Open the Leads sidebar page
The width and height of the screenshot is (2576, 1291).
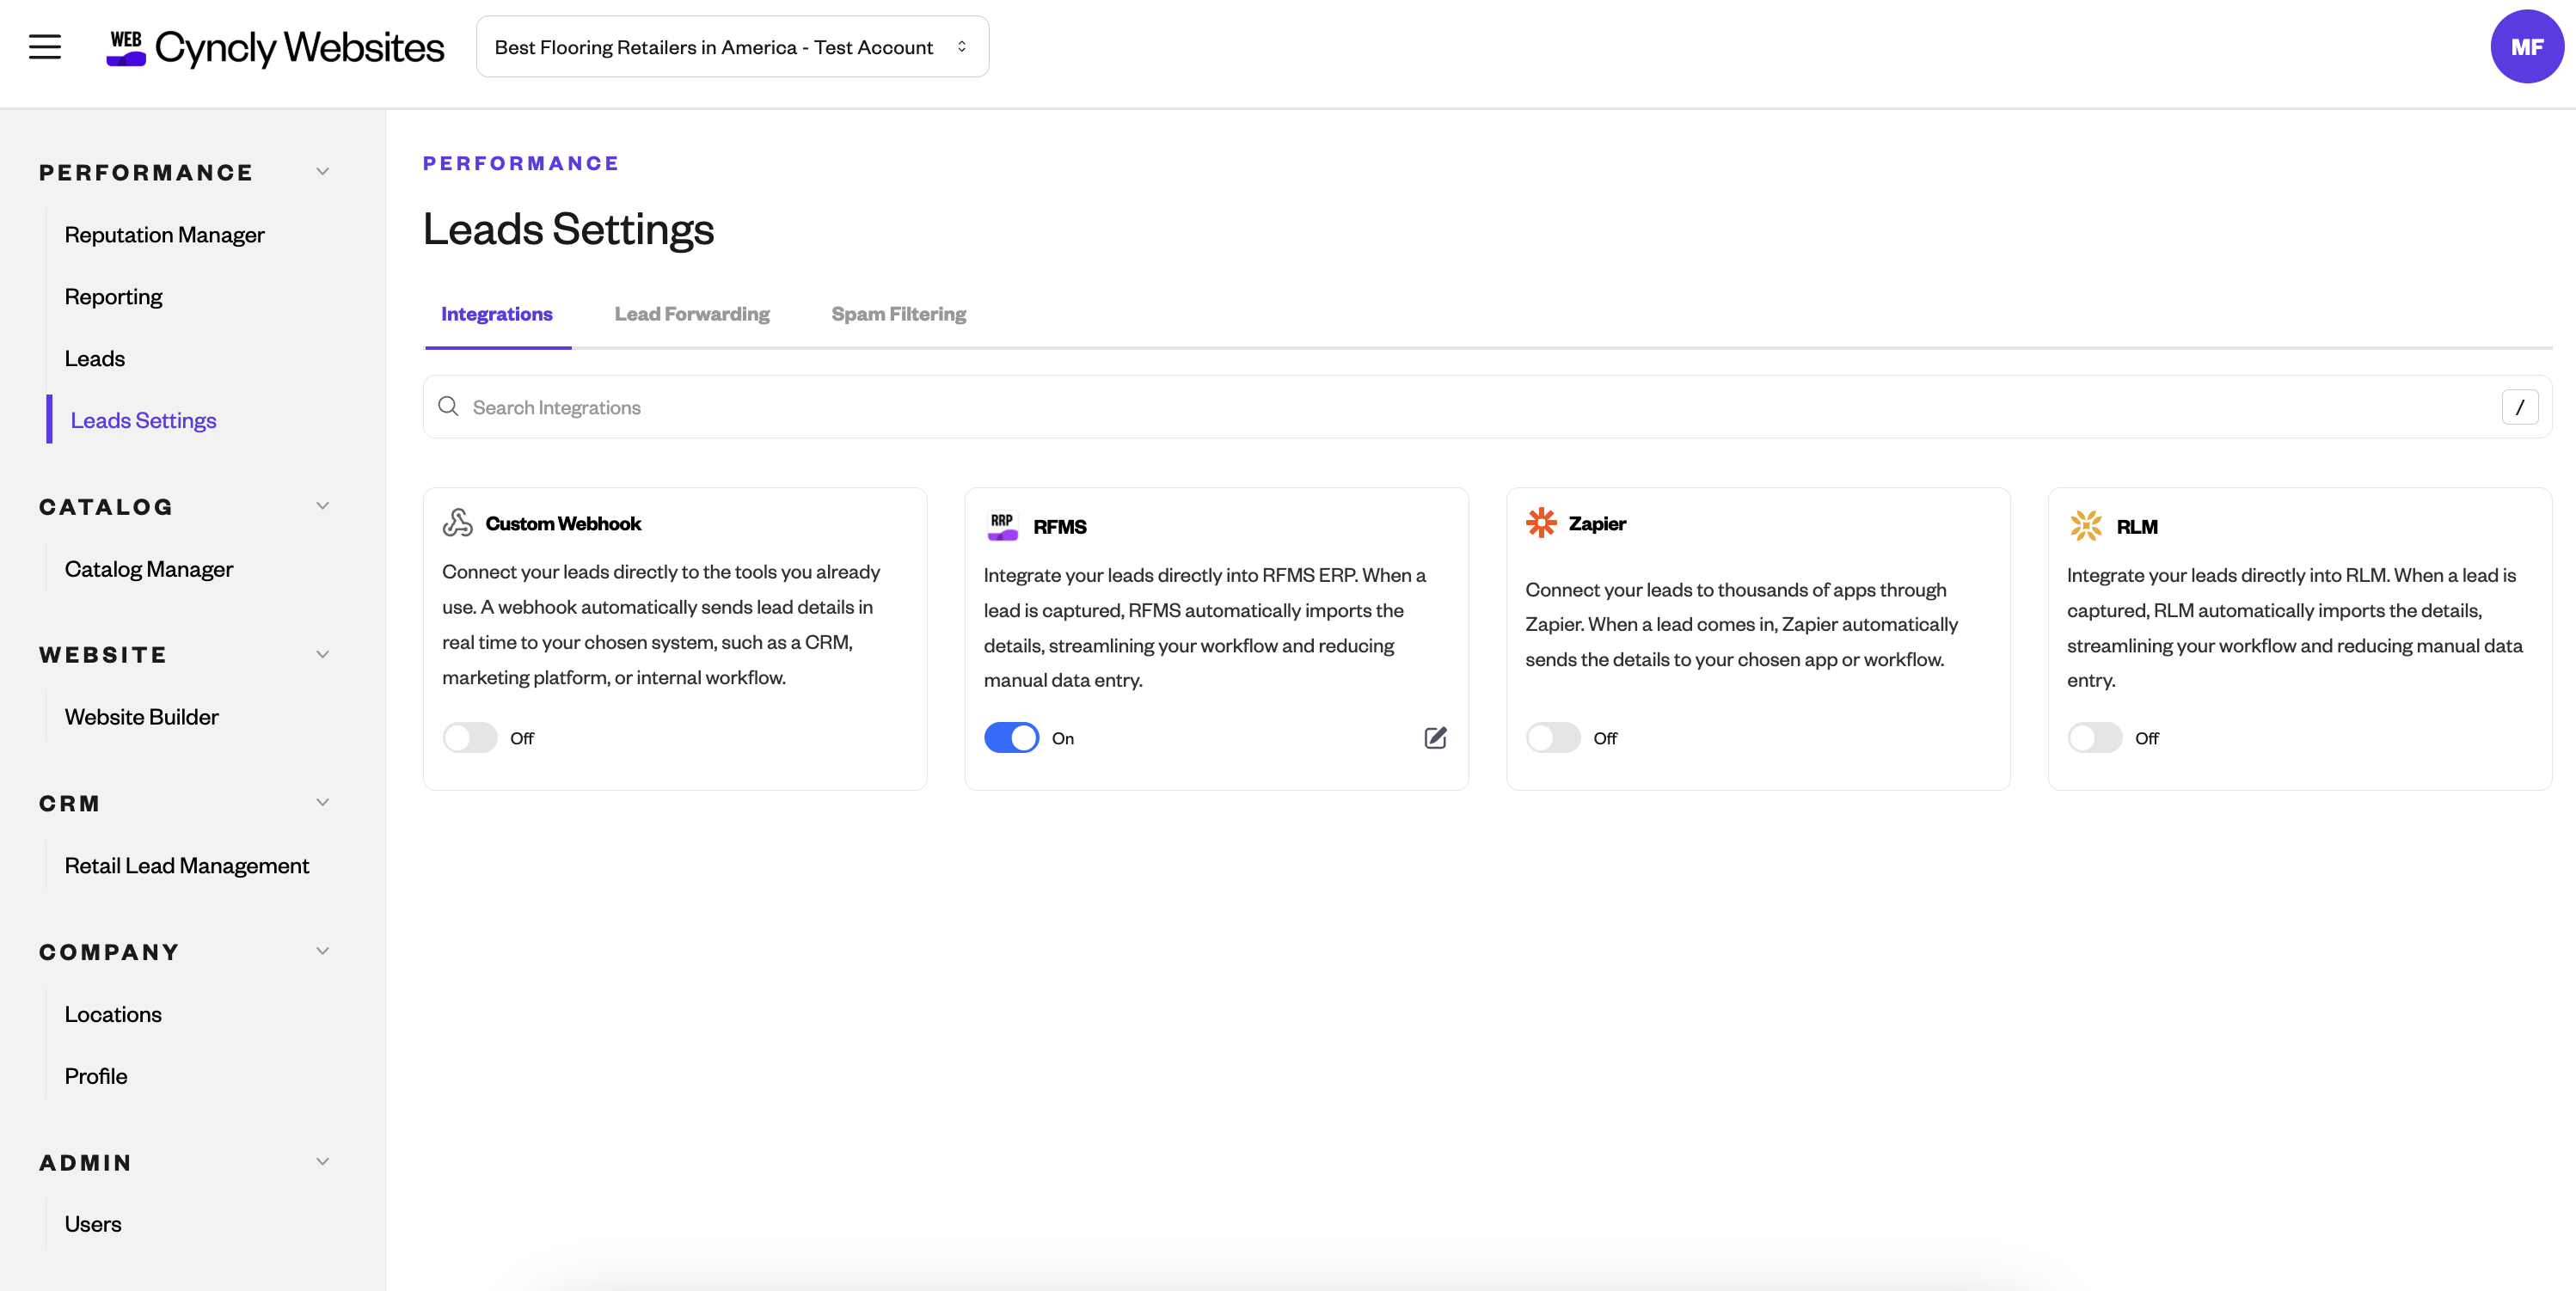coord(95,359)
